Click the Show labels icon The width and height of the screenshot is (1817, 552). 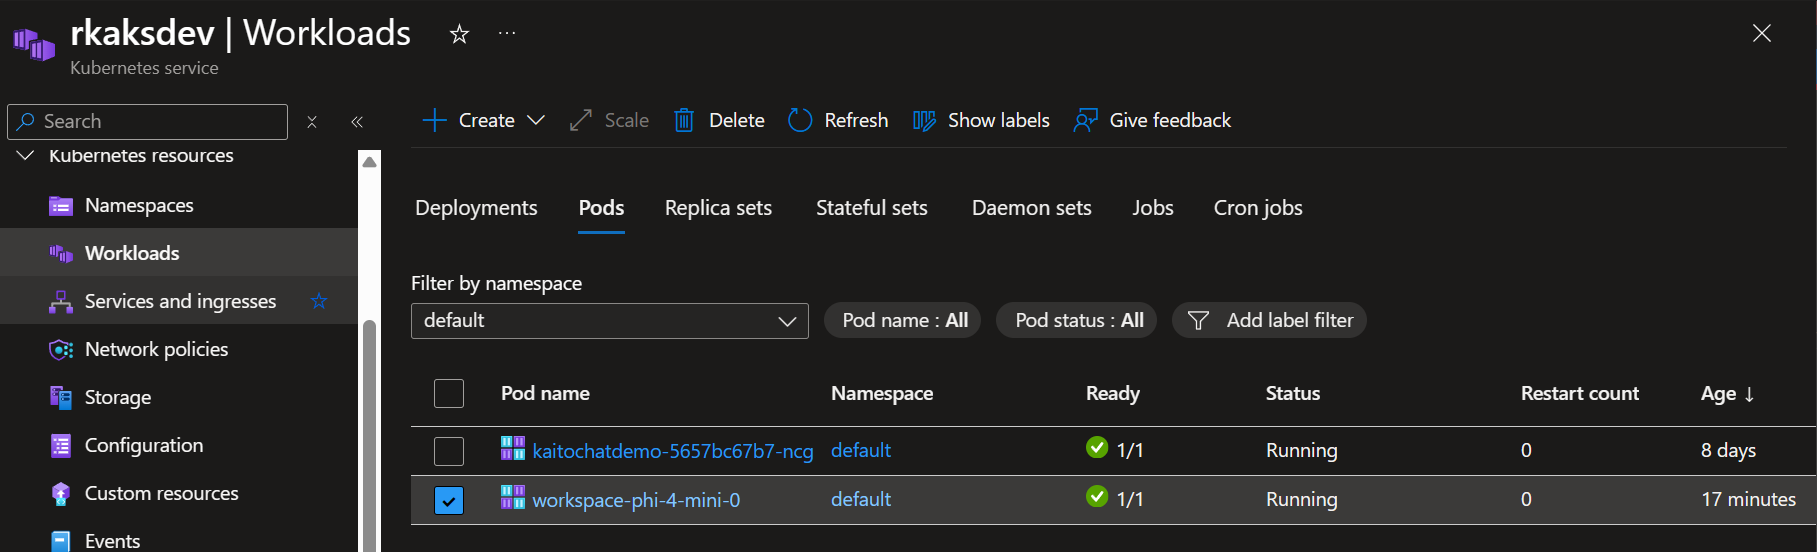click(x=924, y=121)
